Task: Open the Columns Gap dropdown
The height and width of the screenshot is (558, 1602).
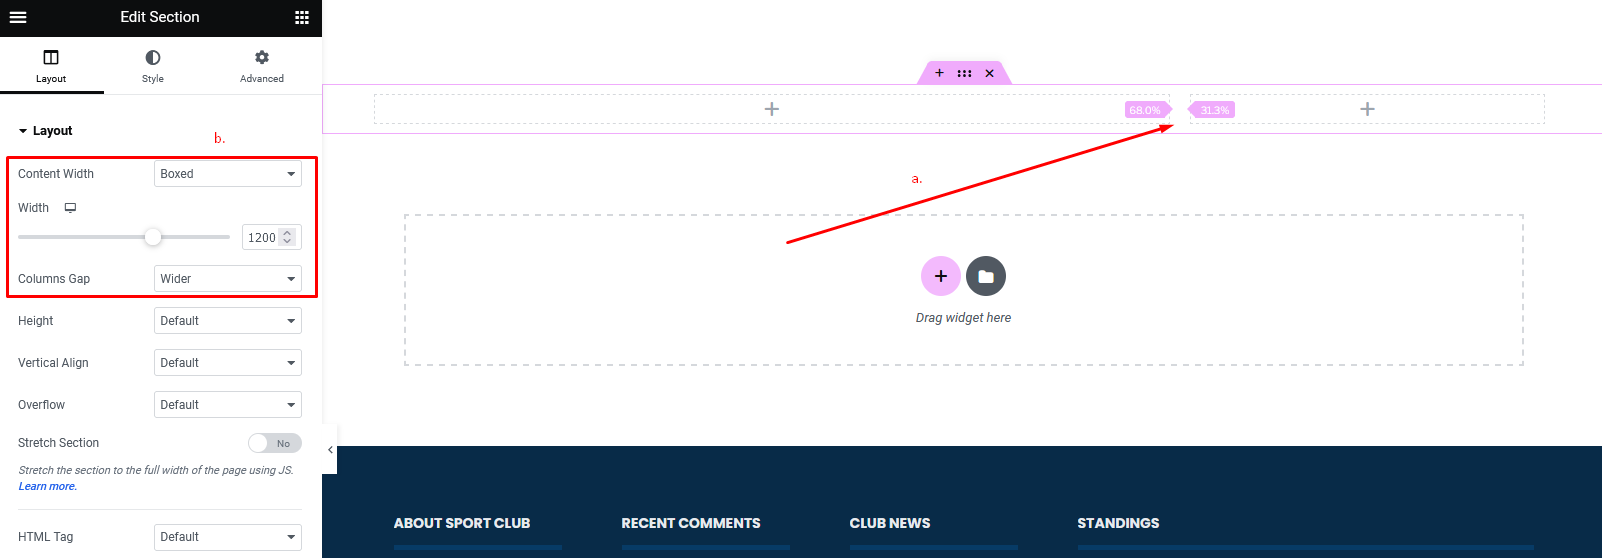Action: click(228, 279)
